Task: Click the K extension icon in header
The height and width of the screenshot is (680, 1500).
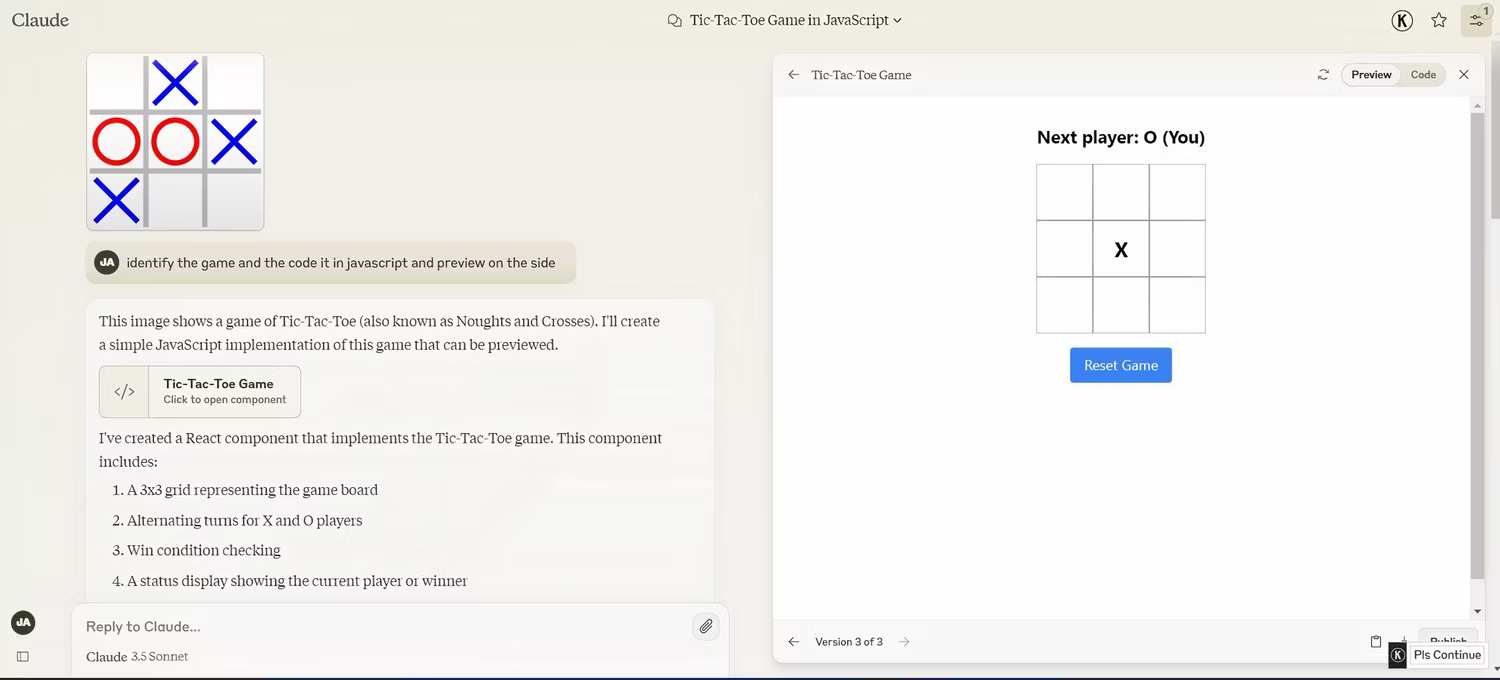Action: 1402,20
